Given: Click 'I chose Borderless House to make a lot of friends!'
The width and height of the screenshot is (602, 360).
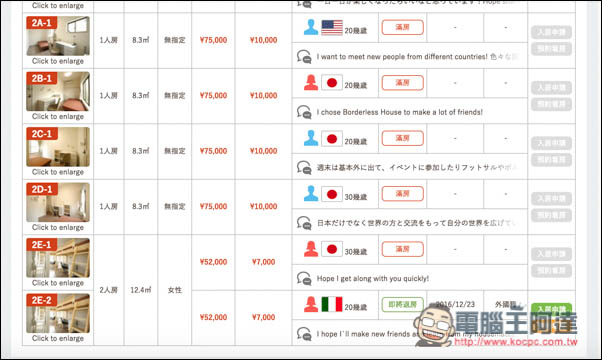Looking at the screenshot, I should 400,112.
